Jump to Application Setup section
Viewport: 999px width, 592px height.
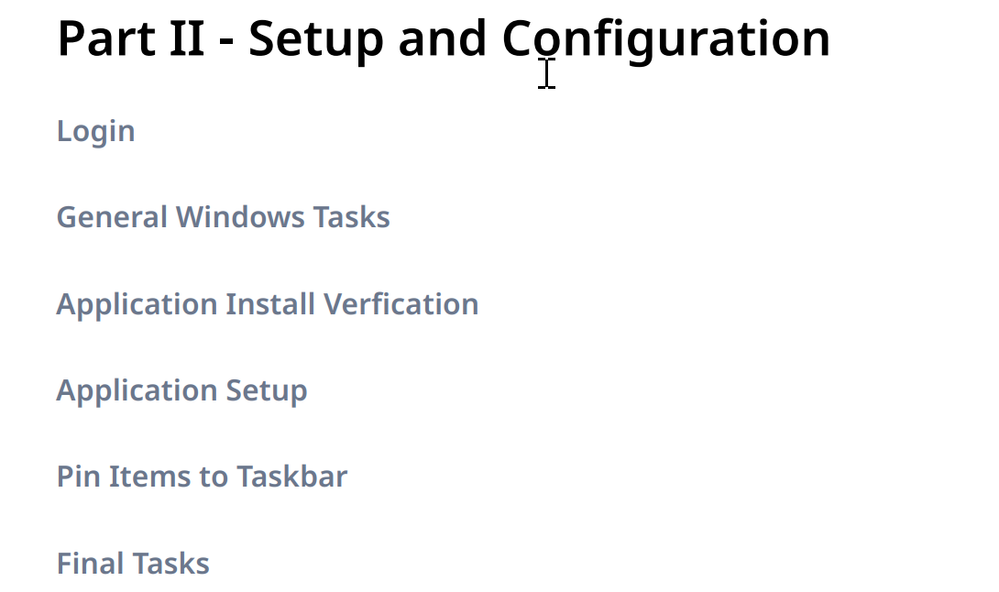coord(182,391)
